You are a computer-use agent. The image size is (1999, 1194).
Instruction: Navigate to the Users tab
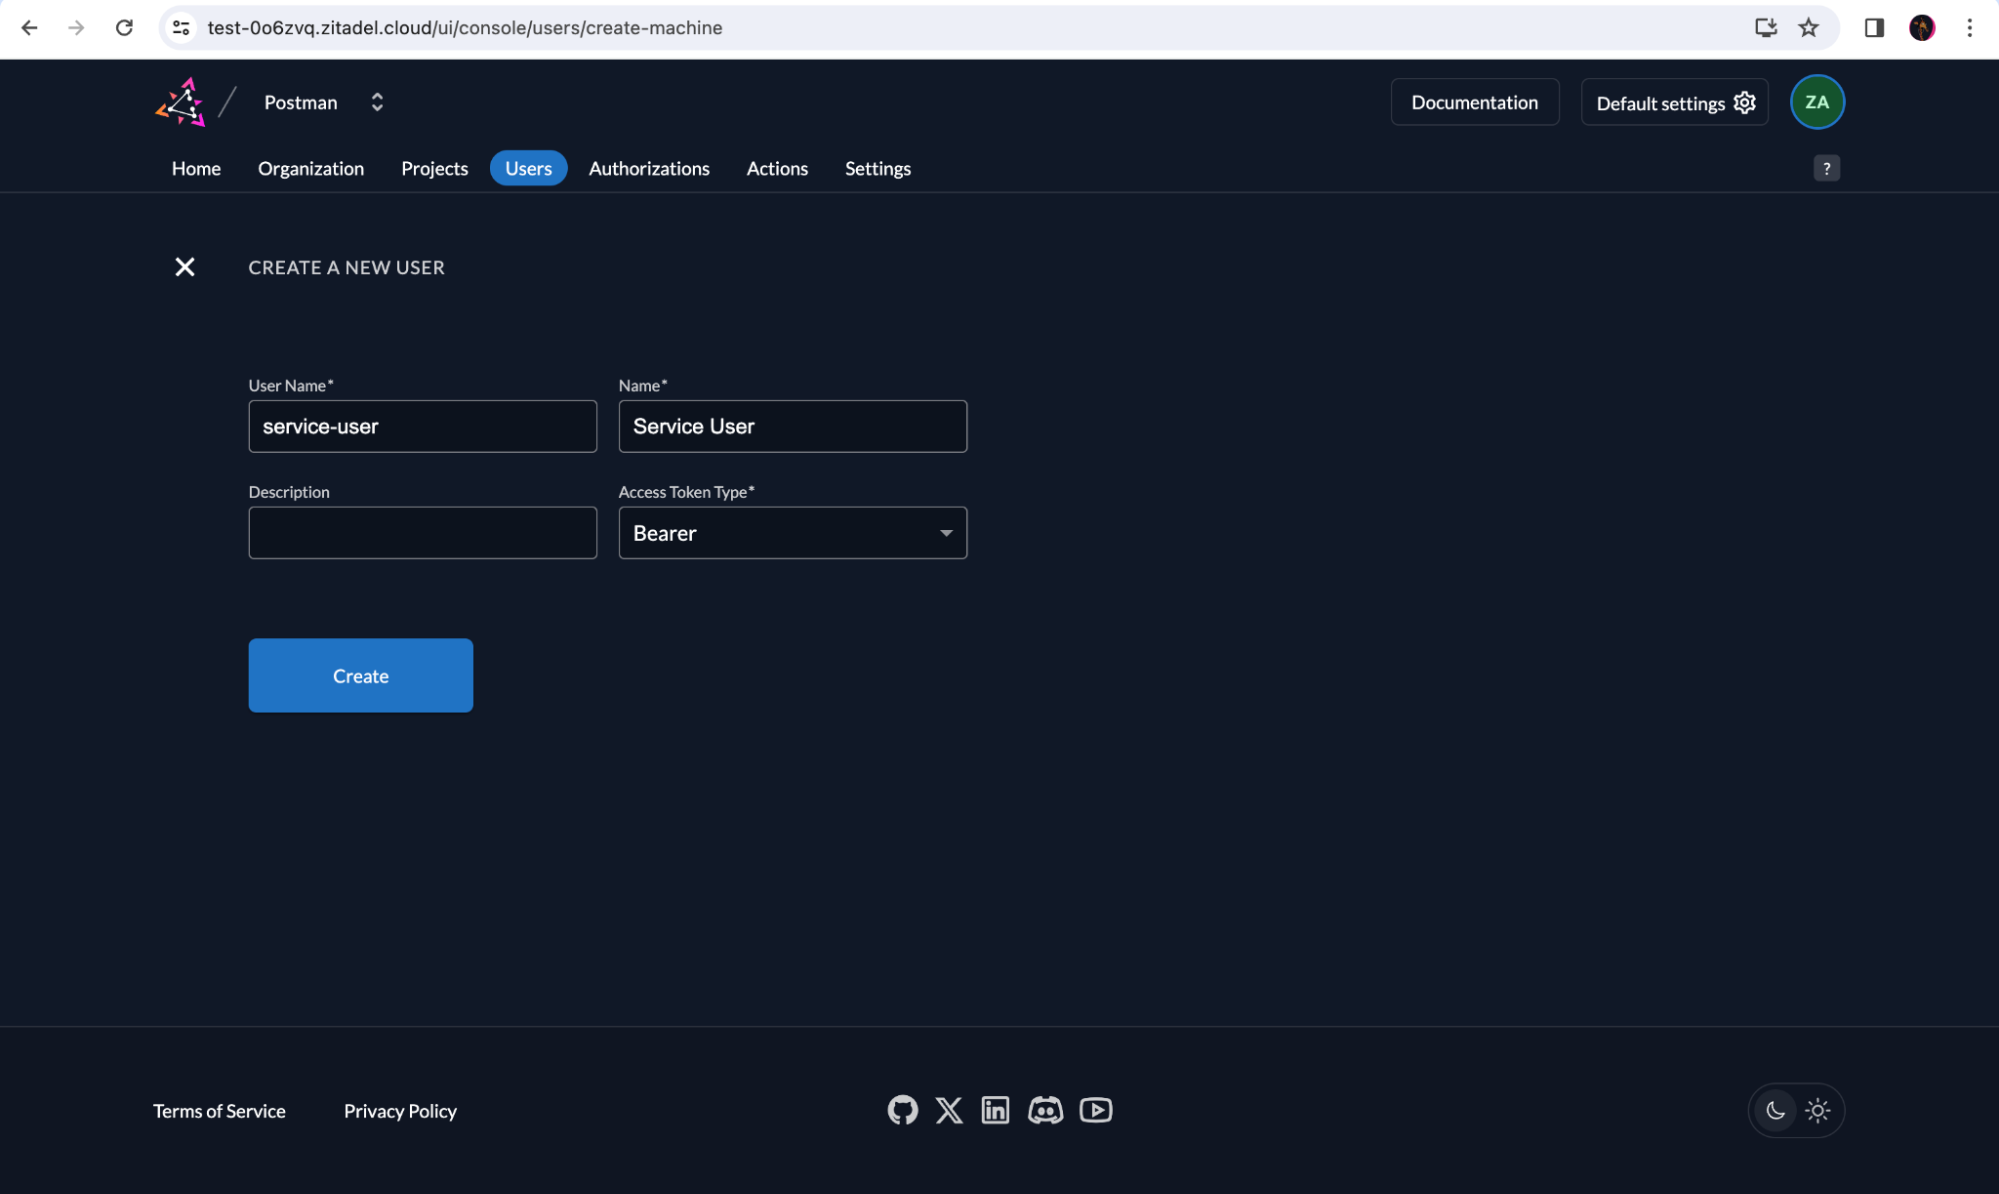(x=529, y=168)
